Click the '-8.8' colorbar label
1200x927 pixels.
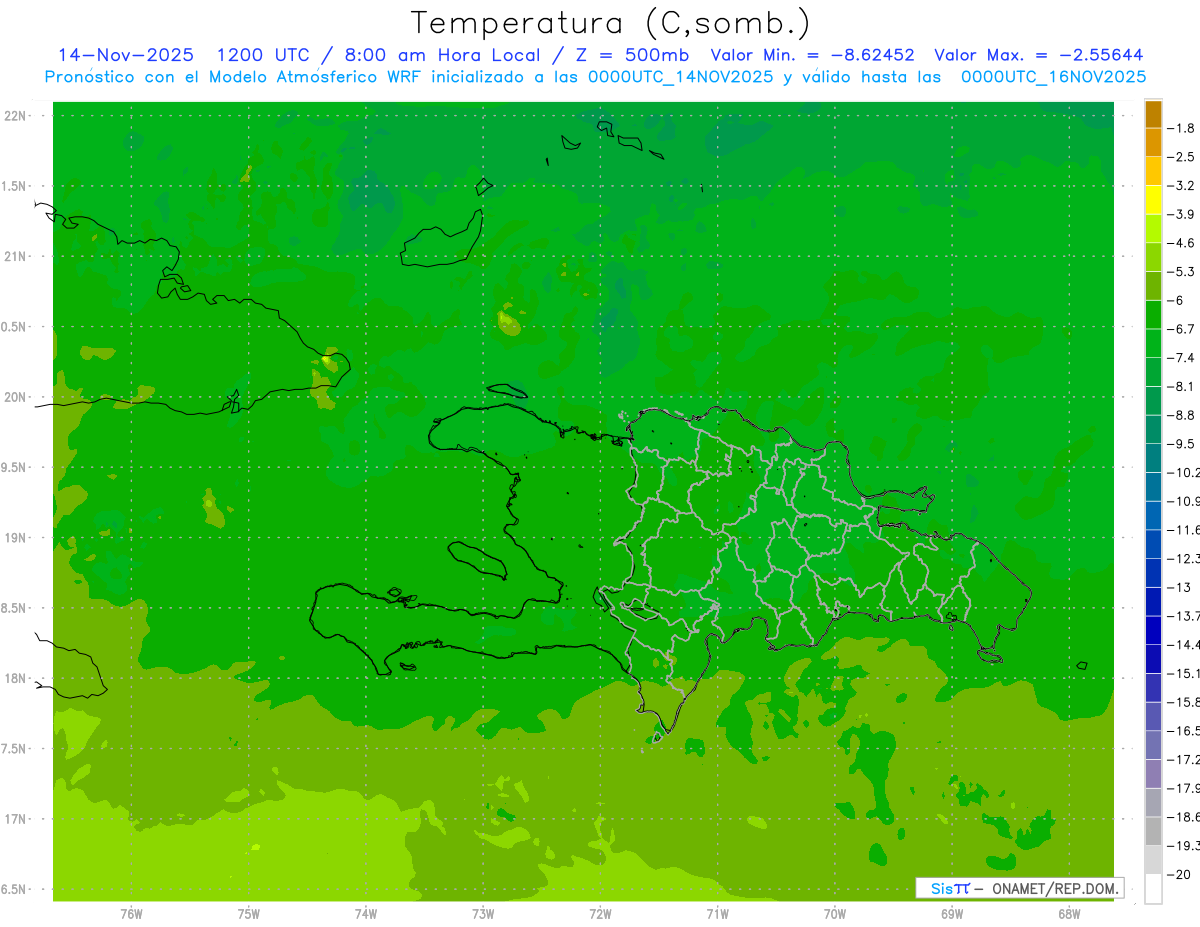click(1181, 415)
